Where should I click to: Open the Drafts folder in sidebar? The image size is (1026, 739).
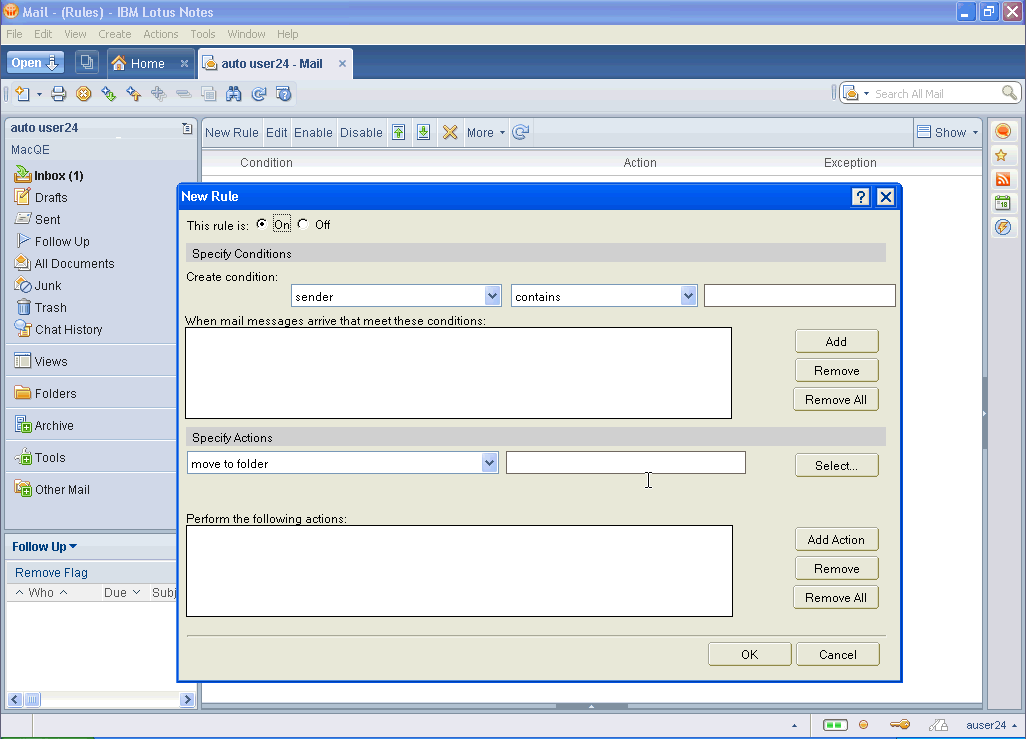click(51, 198)
